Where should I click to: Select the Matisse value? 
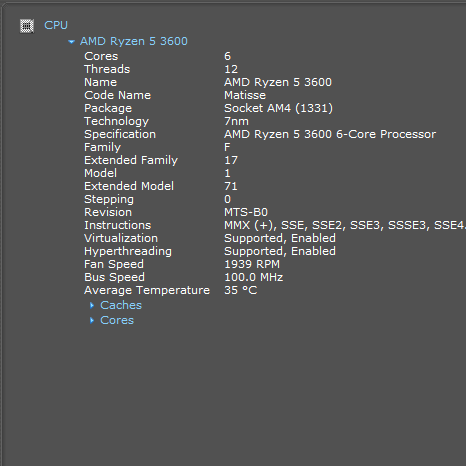pyautogui.click(x=245, y=95)
